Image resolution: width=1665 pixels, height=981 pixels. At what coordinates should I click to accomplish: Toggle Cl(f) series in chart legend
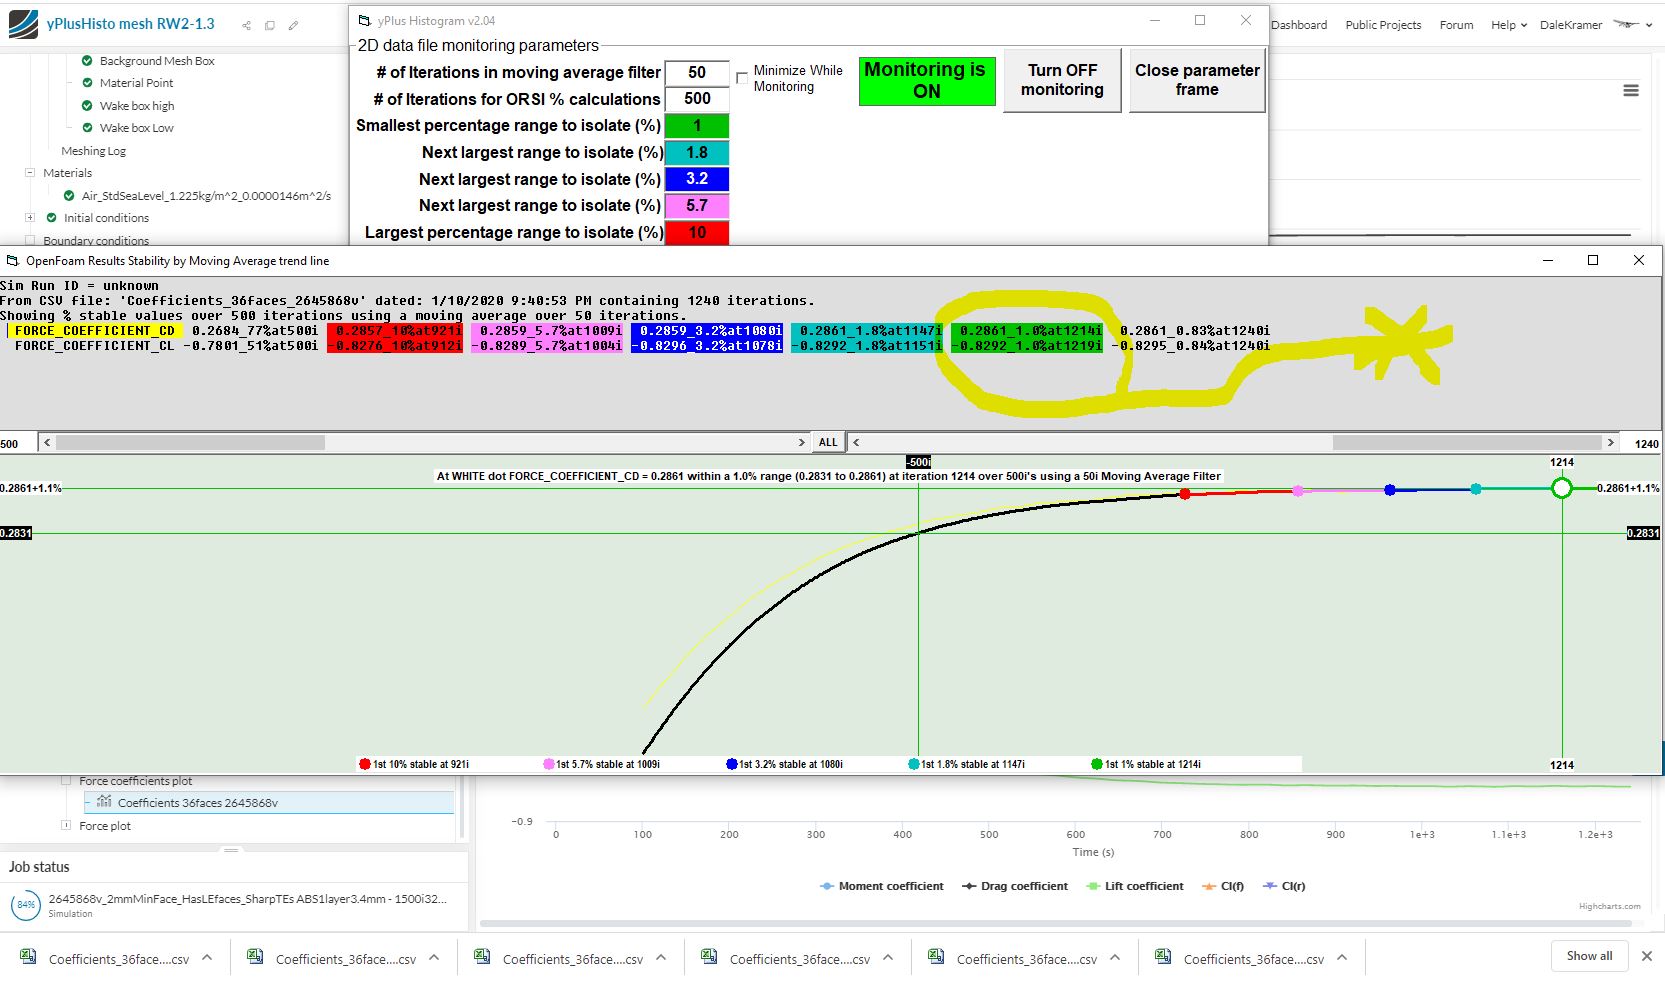click(x=1223, y=886)
